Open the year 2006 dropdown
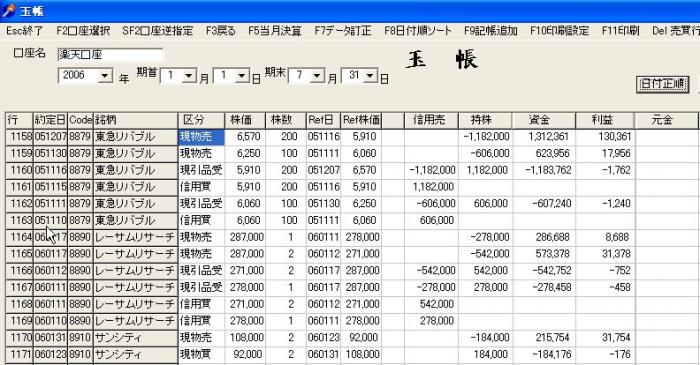Image resolution: width=700 pixels, height=365 pixels. coord(105,75)
